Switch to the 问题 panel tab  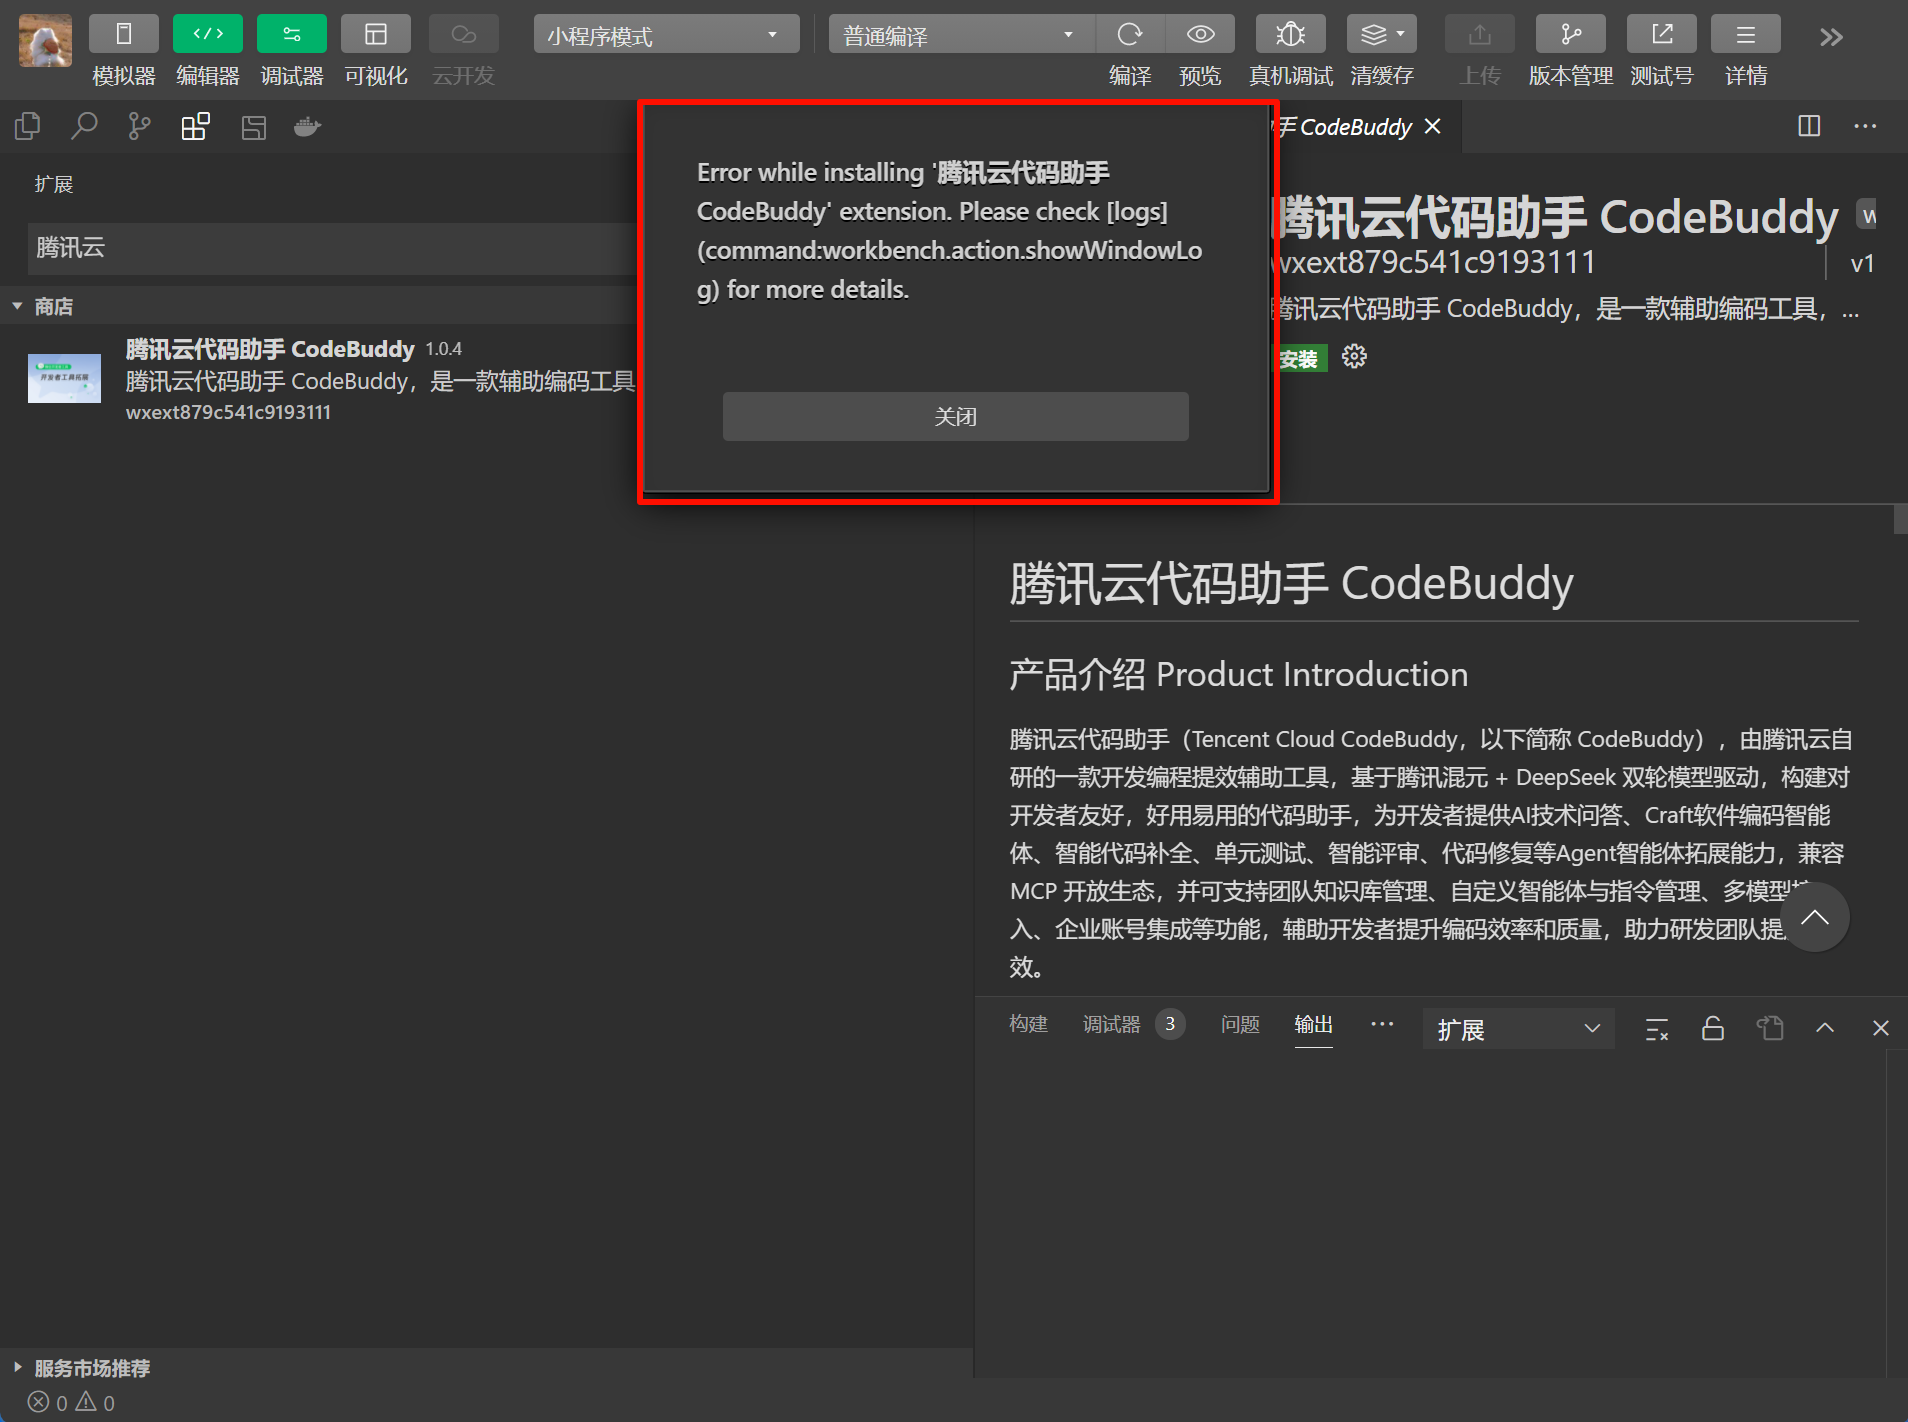click(x=1239, y=1025)
